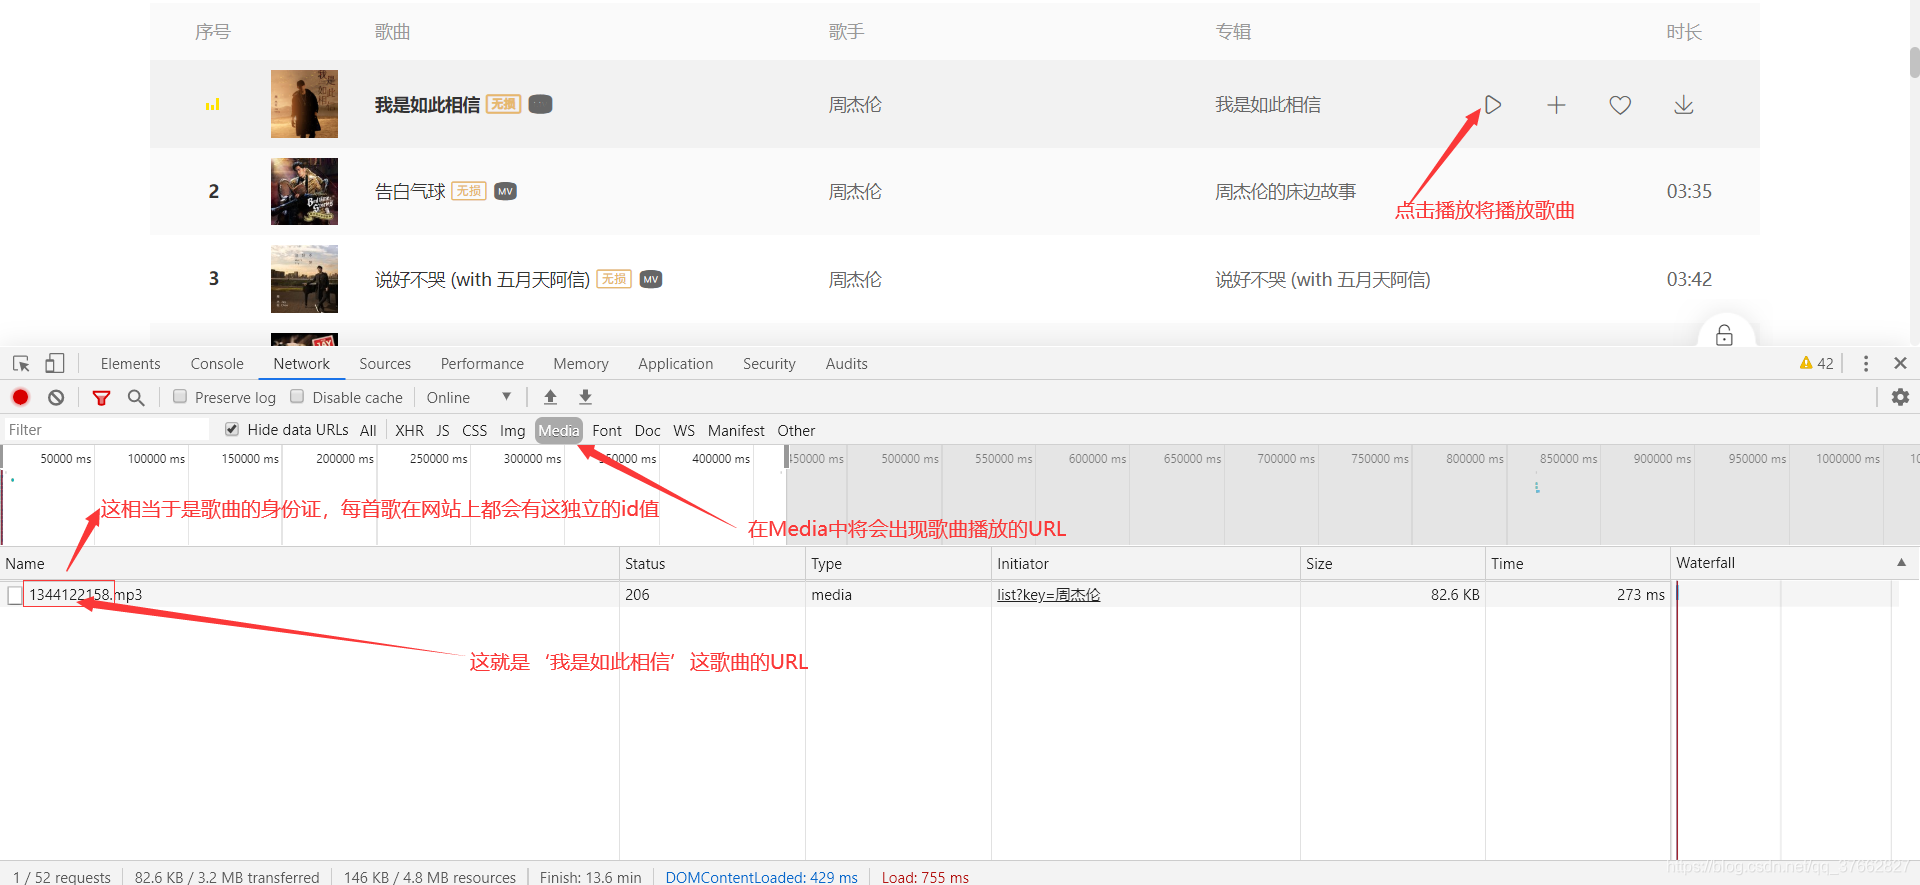Image resolution: width=1920 pixels, height=885 pixels.
Task: Open the Sources tab
Action: coord(385,364)
